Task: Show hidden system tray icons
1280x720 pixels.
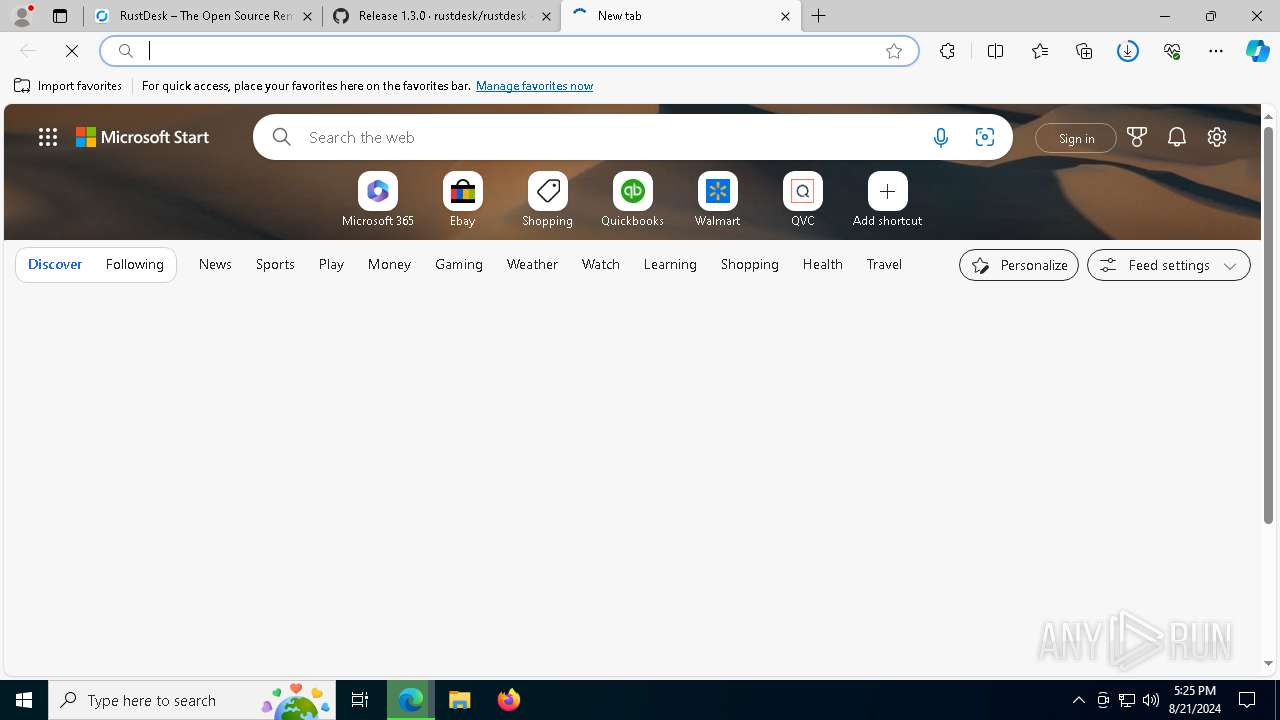Action: click(x=1078, y=700)
